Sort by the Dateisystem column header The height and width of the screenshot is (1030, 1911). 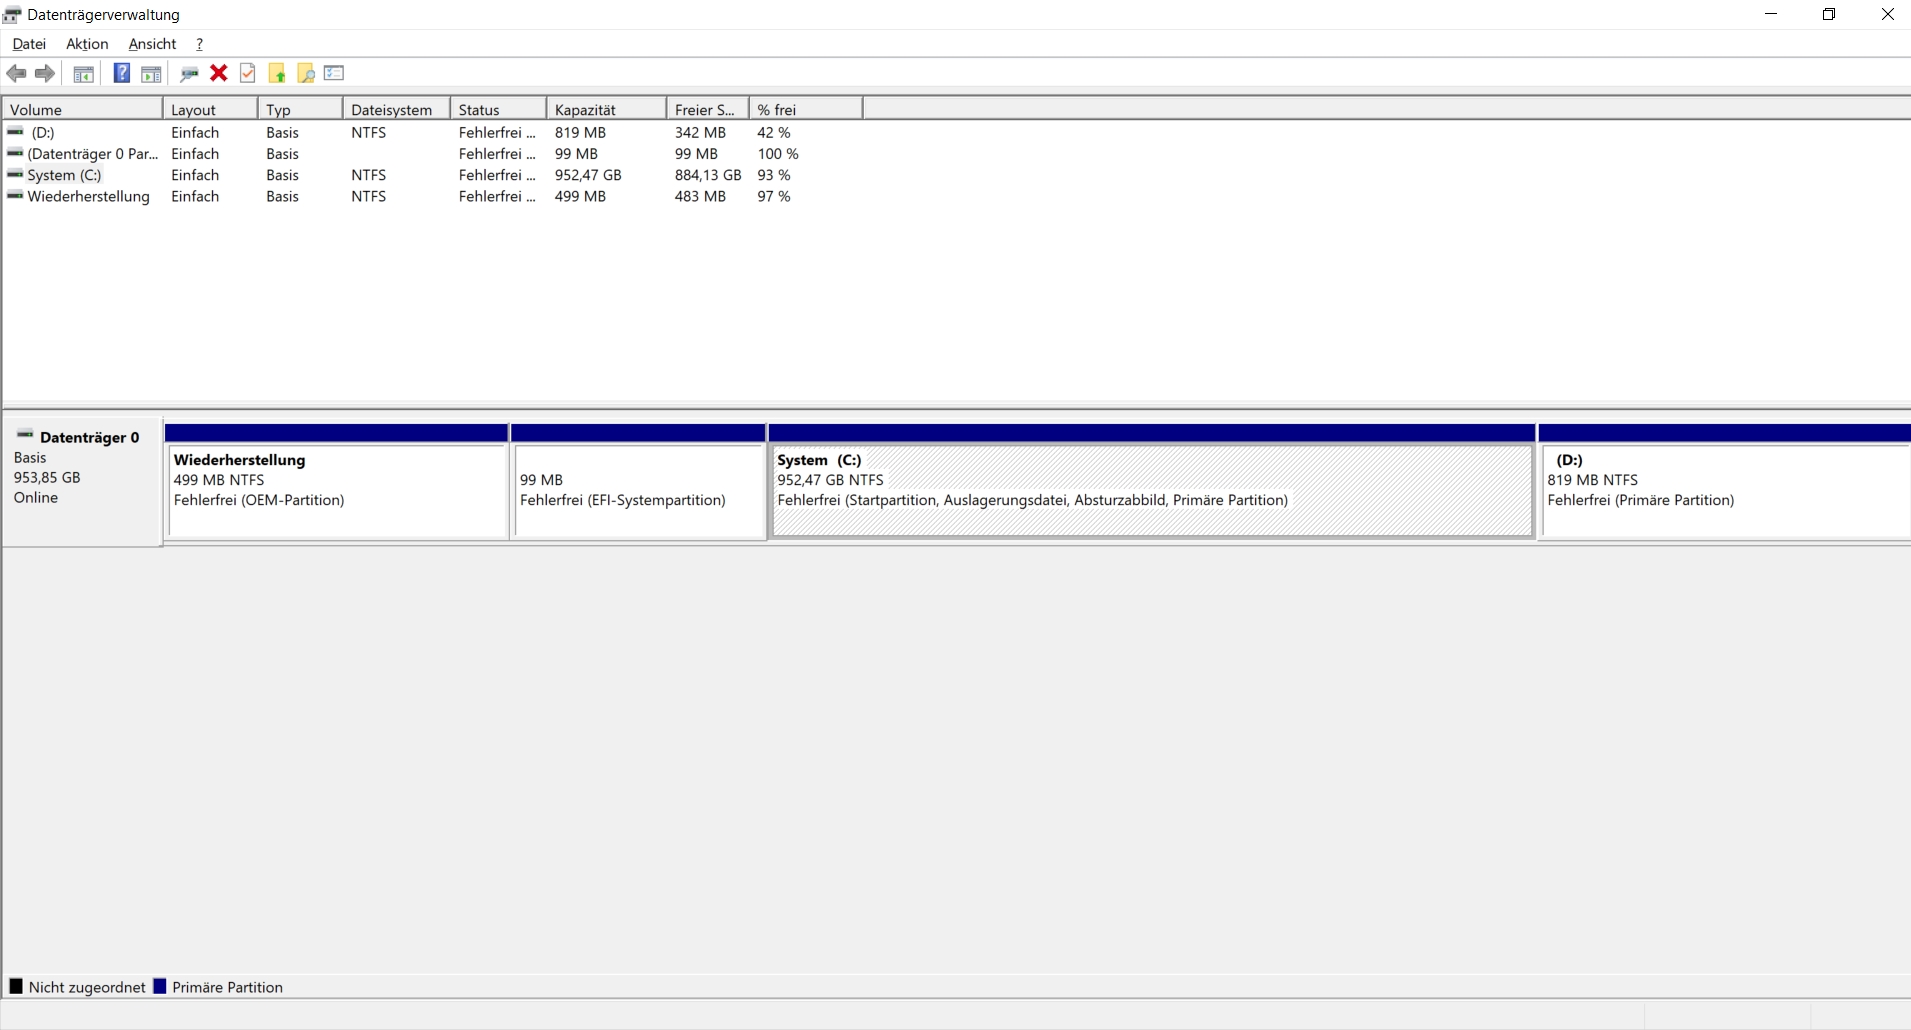[x=396, y=109]
